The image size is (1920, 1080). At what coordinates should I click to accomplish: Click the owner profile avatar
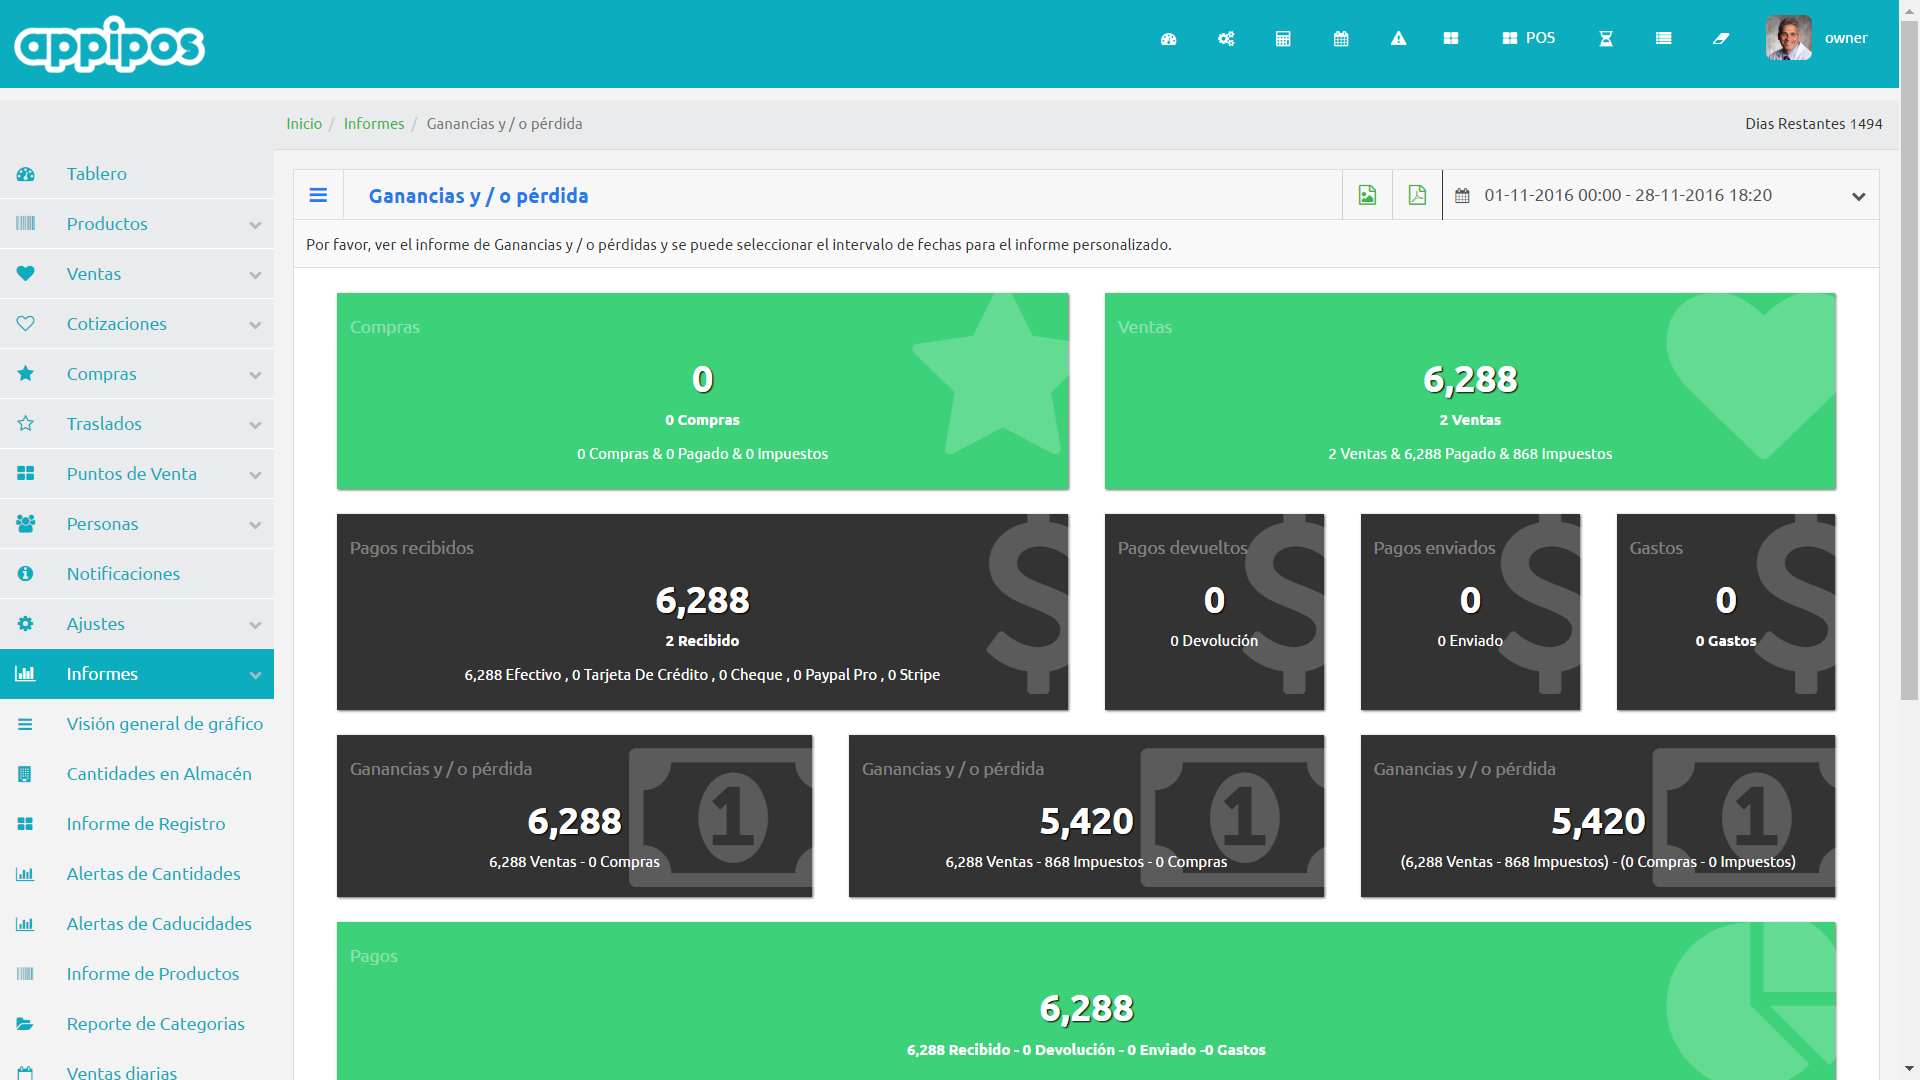tap(1788, 38)
